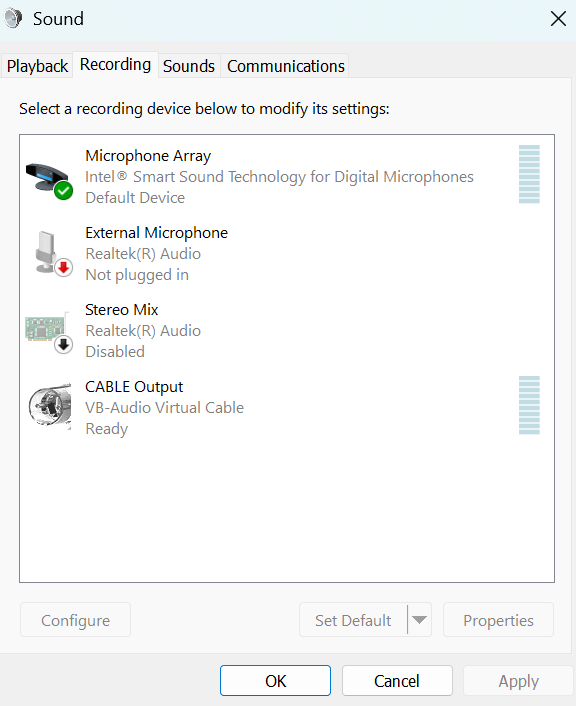Select the 'External Microphone' device name
Viewport: 576px width, 706px height.
coord(157,233)
